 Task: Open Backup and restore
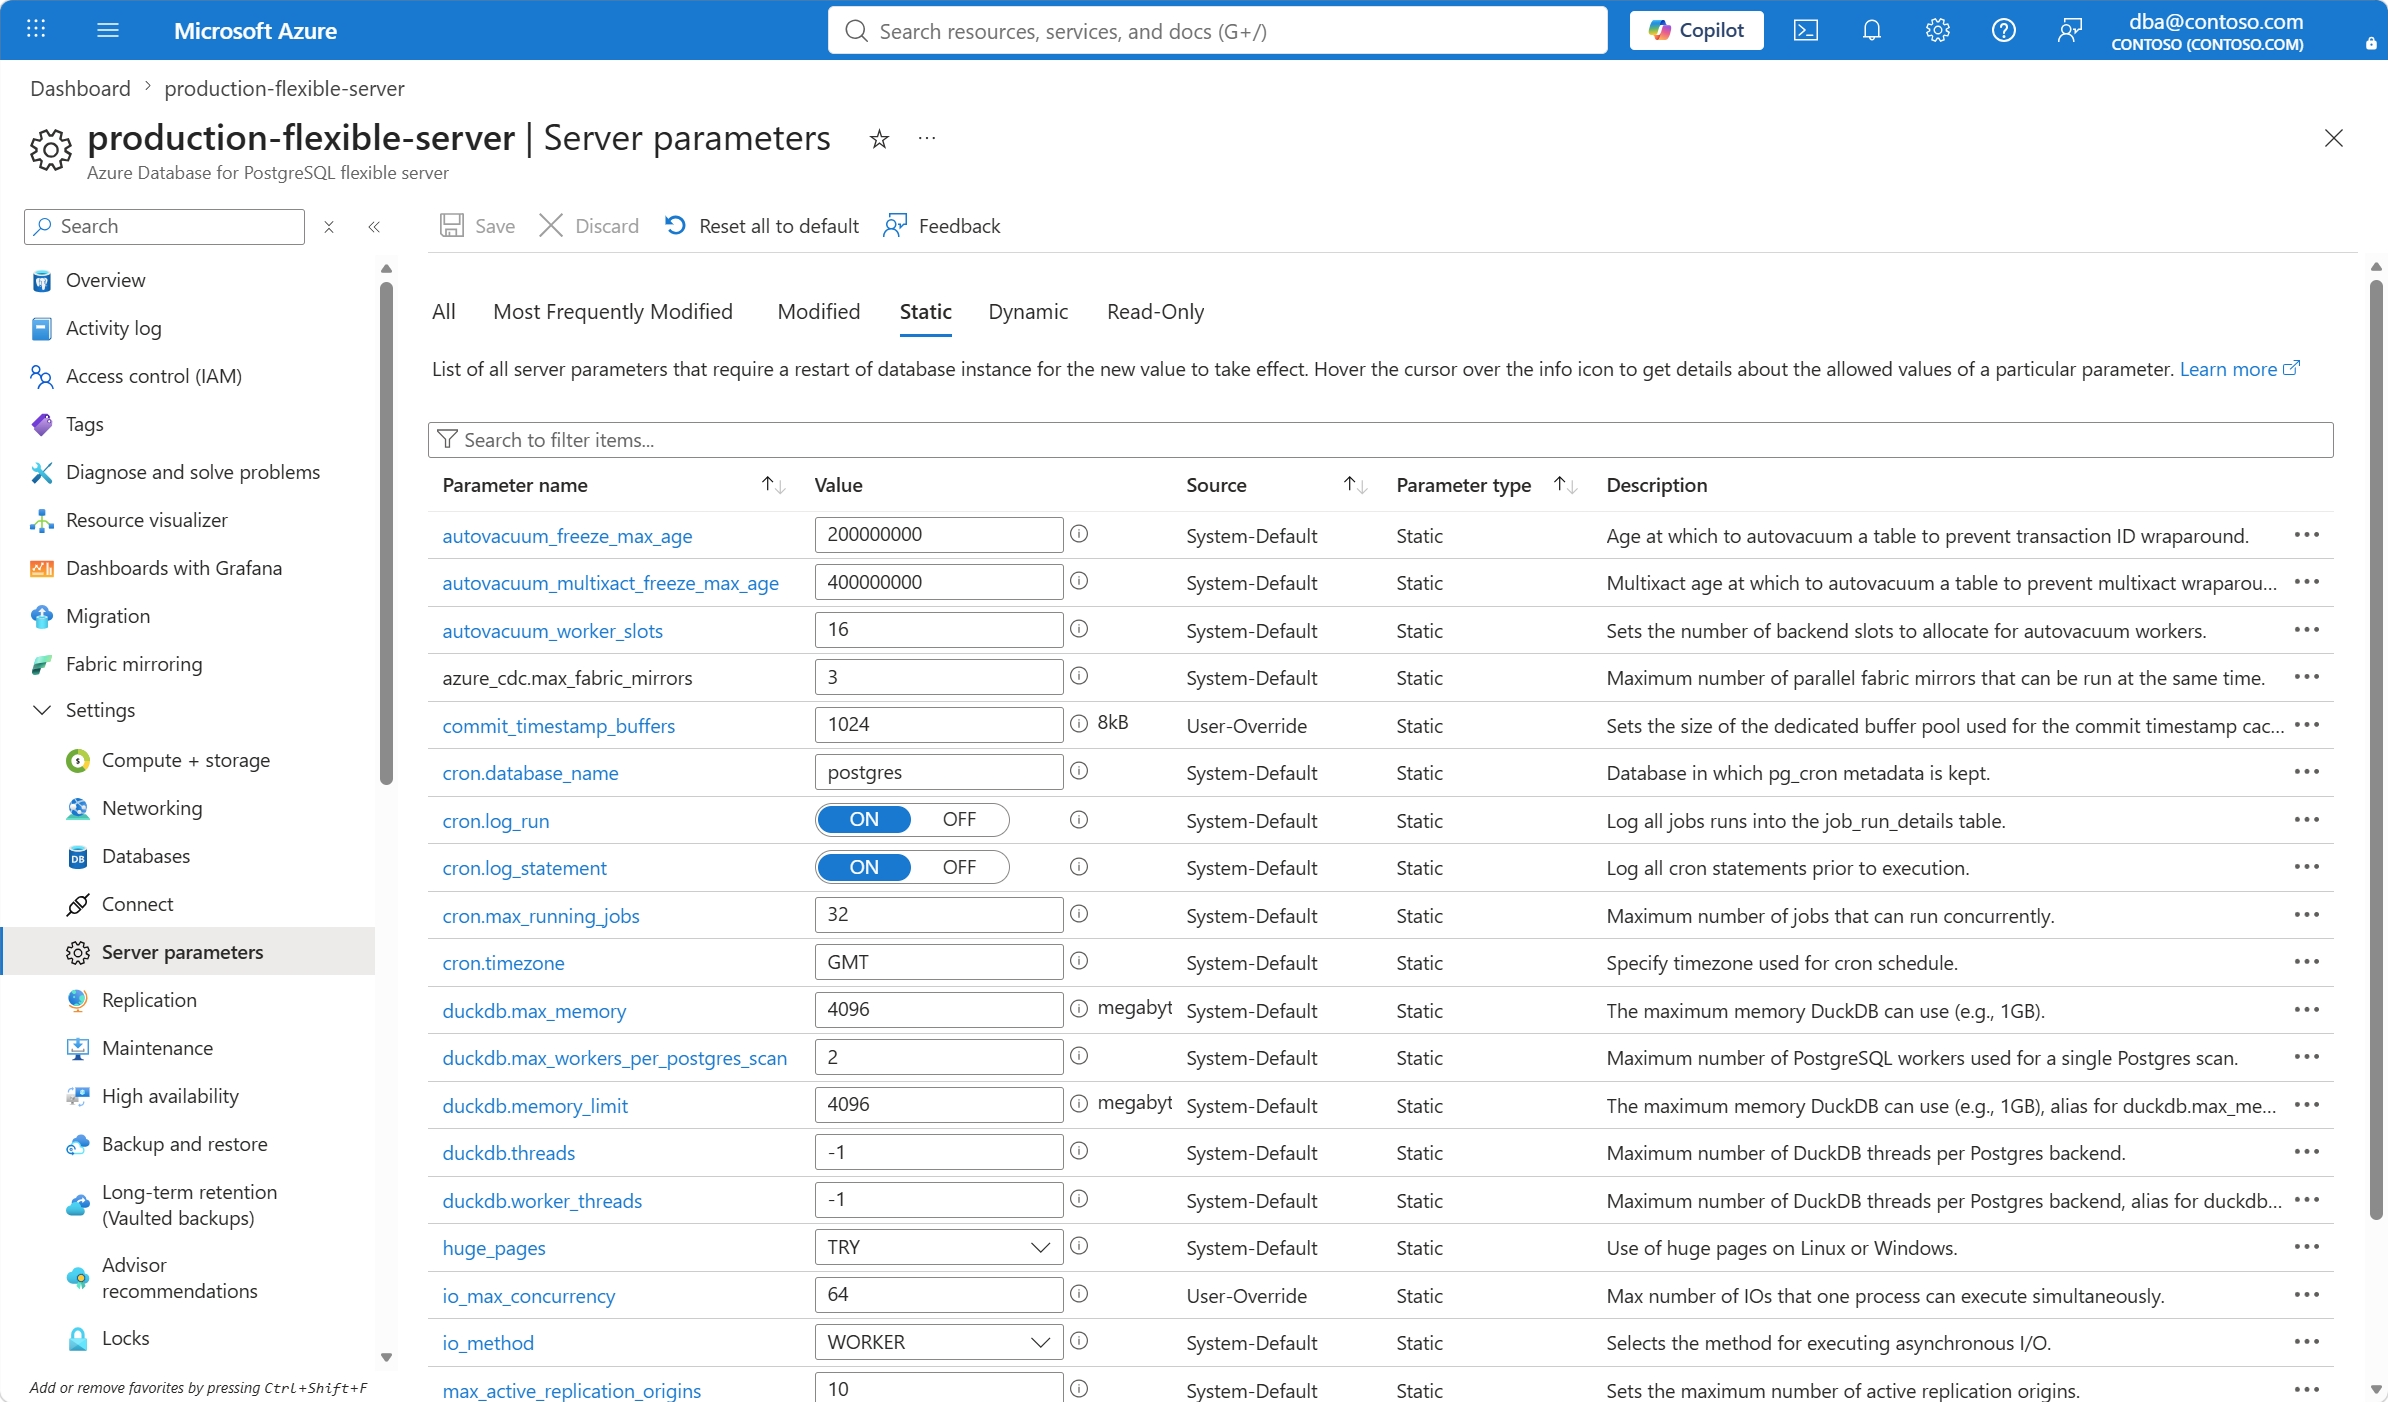[185, 1144]
